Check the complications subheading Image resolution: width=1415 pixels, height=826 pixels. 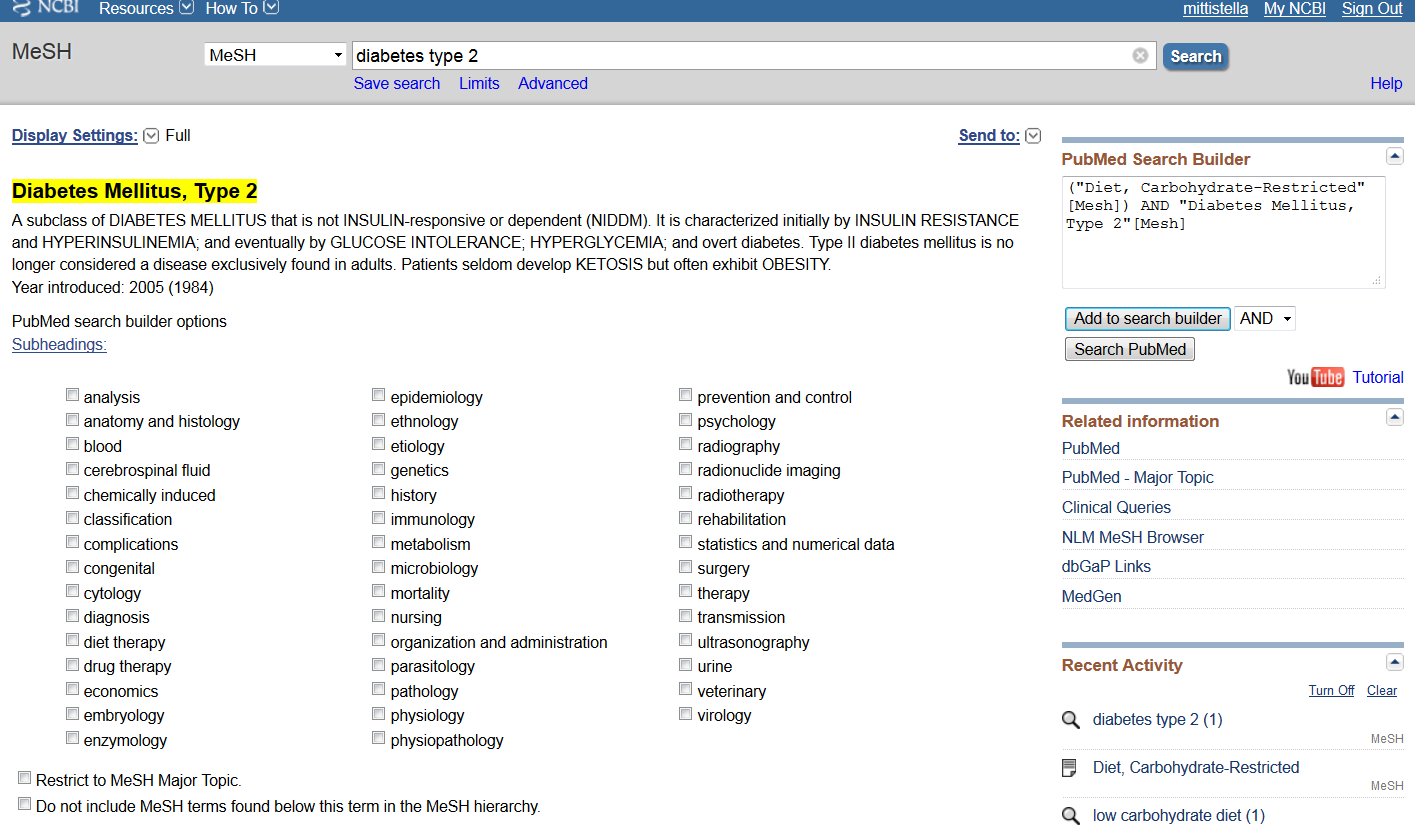[x=73, y=543]
